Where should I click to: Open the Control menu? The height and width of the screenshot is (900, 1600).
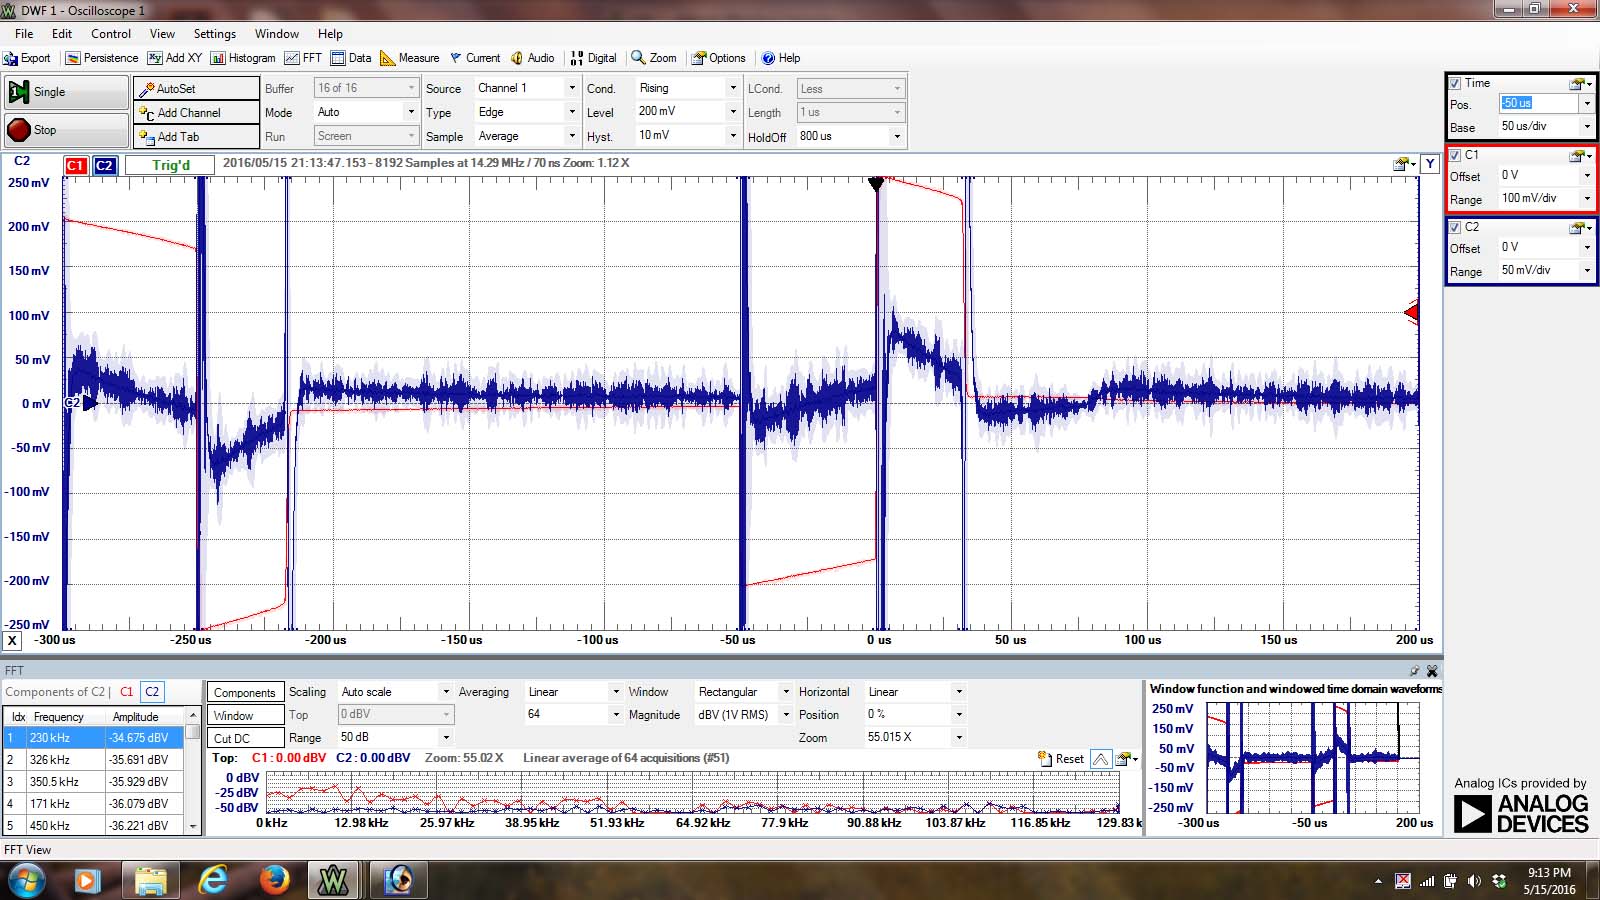pyautogui.click(x=111, y=33)
